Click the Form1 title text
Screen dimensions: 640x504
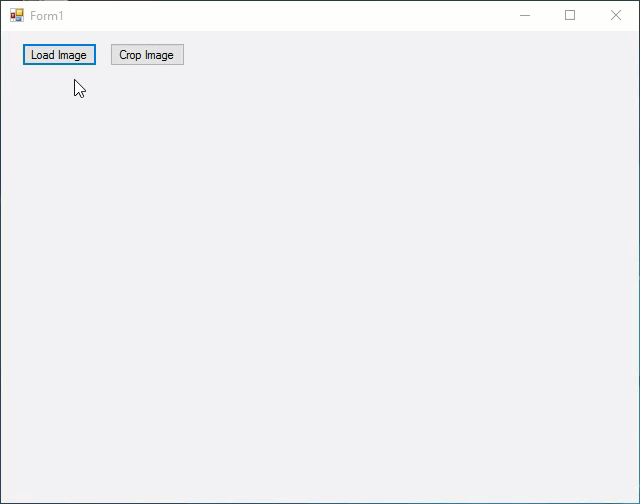(47, 16)
